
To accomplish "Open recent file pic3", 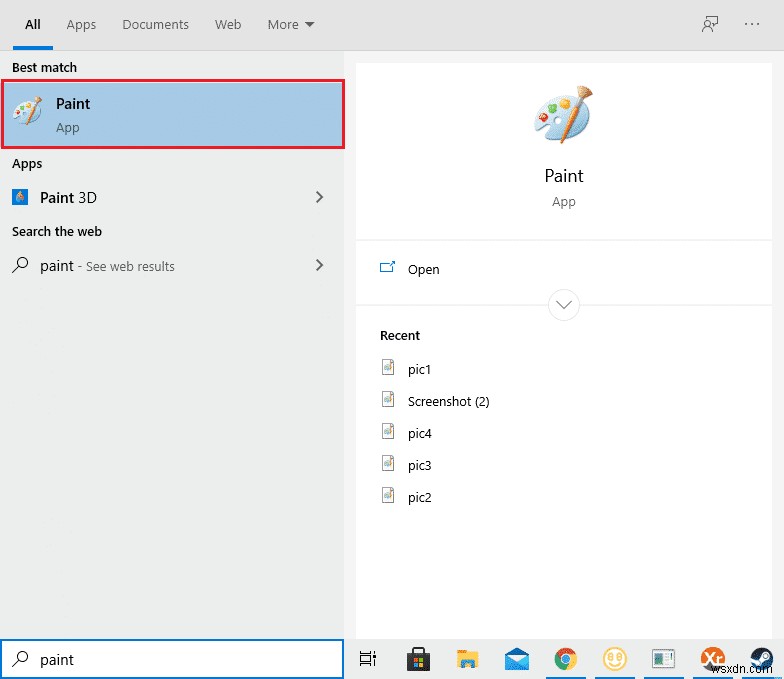I will (x=419, y=465).
